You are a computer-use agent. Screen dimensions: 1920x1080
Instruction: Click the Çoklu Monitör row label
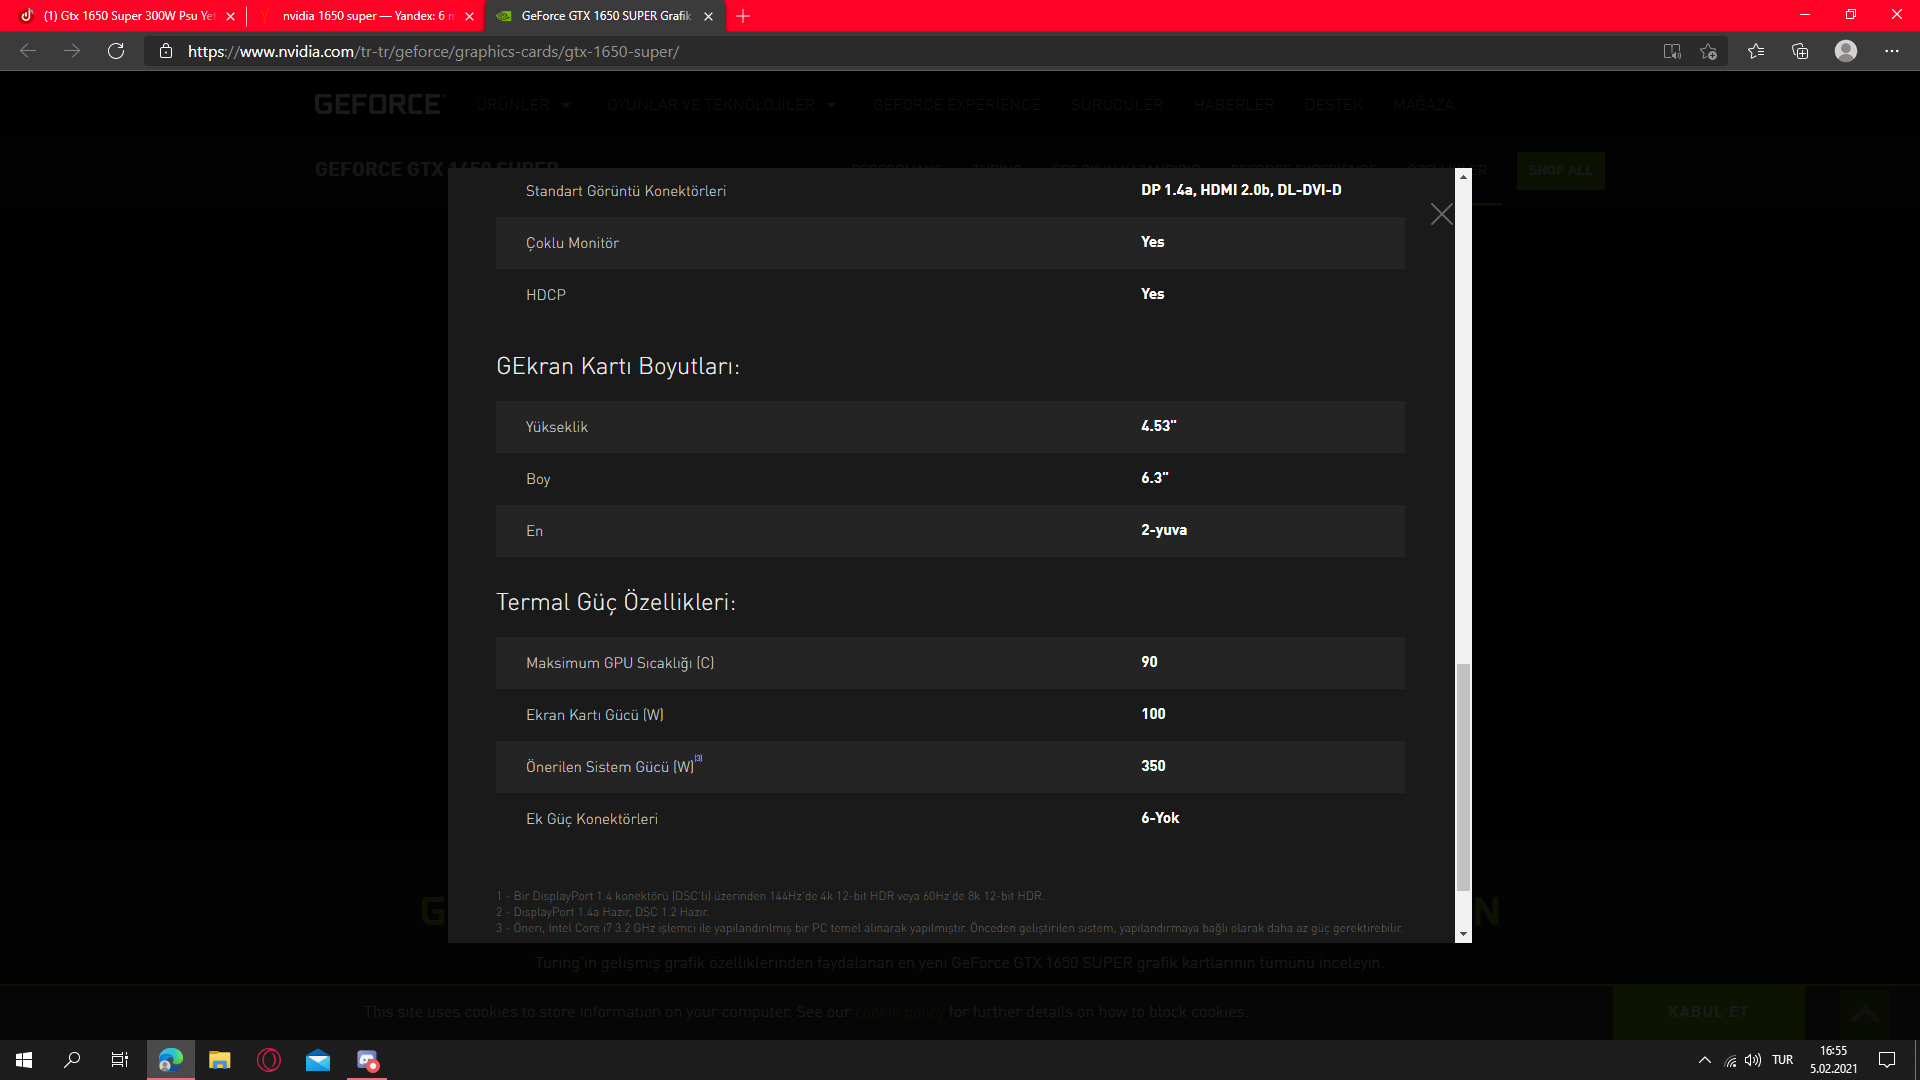[572, 243]
